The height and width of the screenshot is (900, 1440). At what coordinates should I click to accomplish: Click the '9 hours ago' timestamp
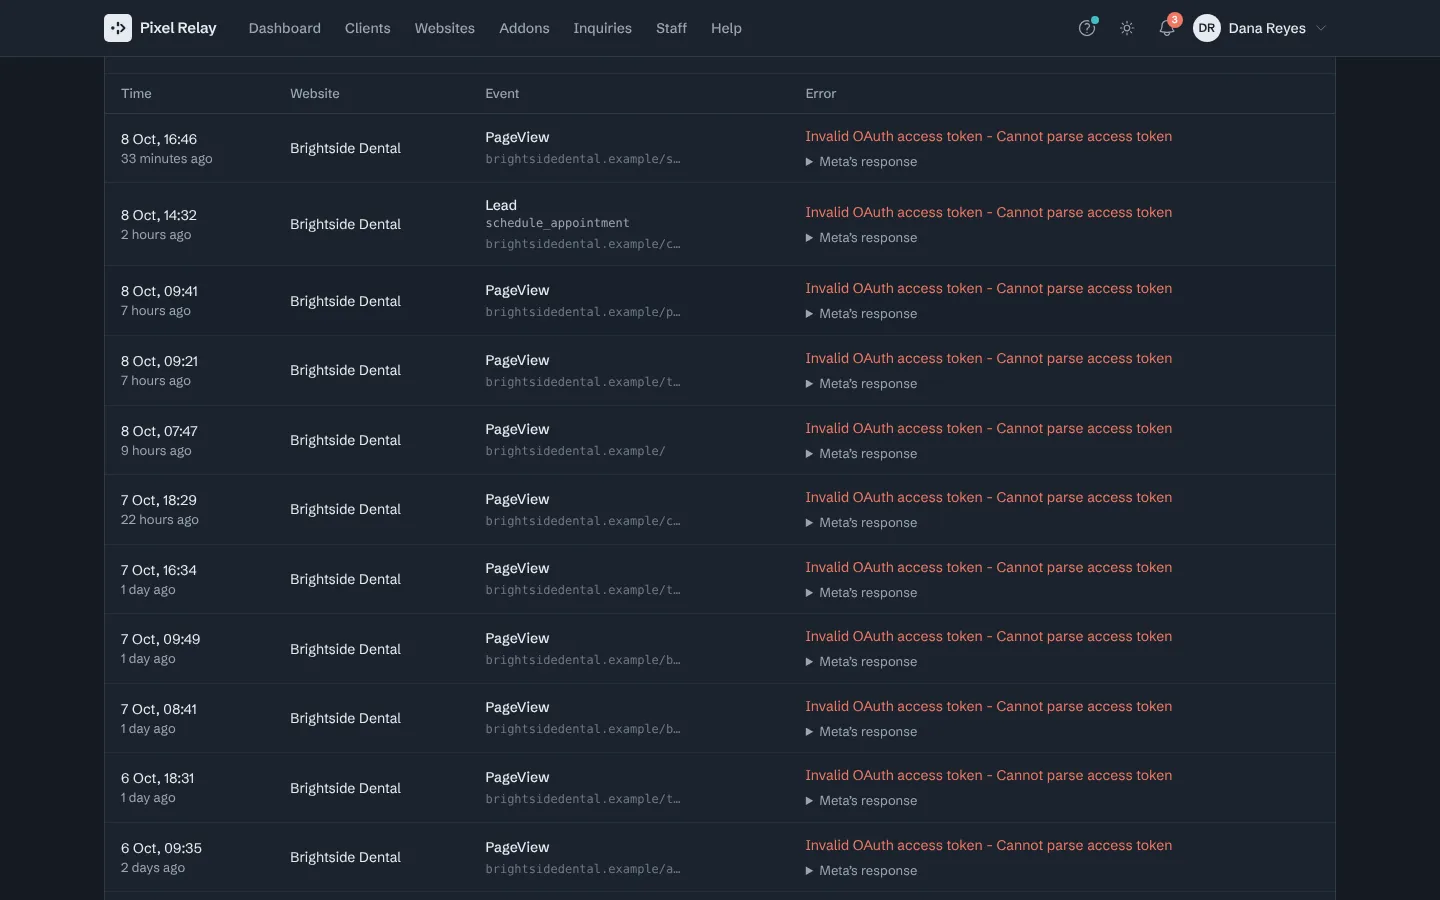click(x=156, y=451)
